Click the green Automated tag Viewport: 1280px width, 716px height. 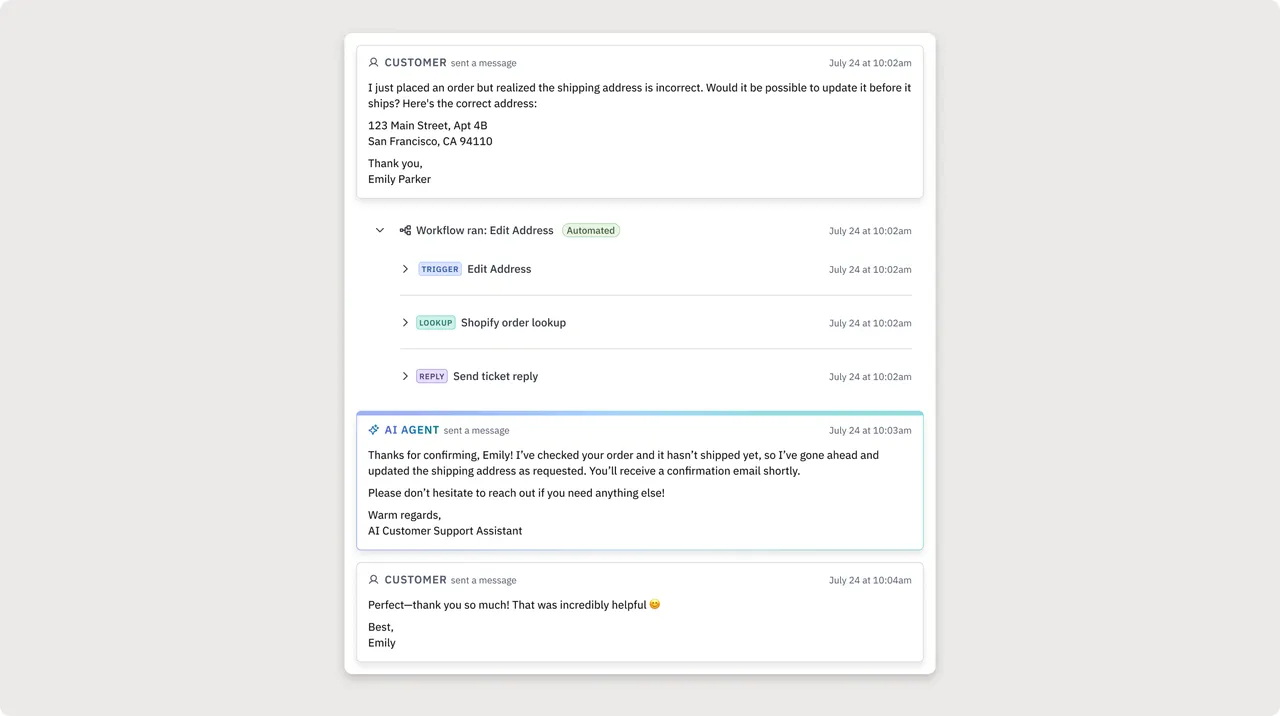point(591,230)
